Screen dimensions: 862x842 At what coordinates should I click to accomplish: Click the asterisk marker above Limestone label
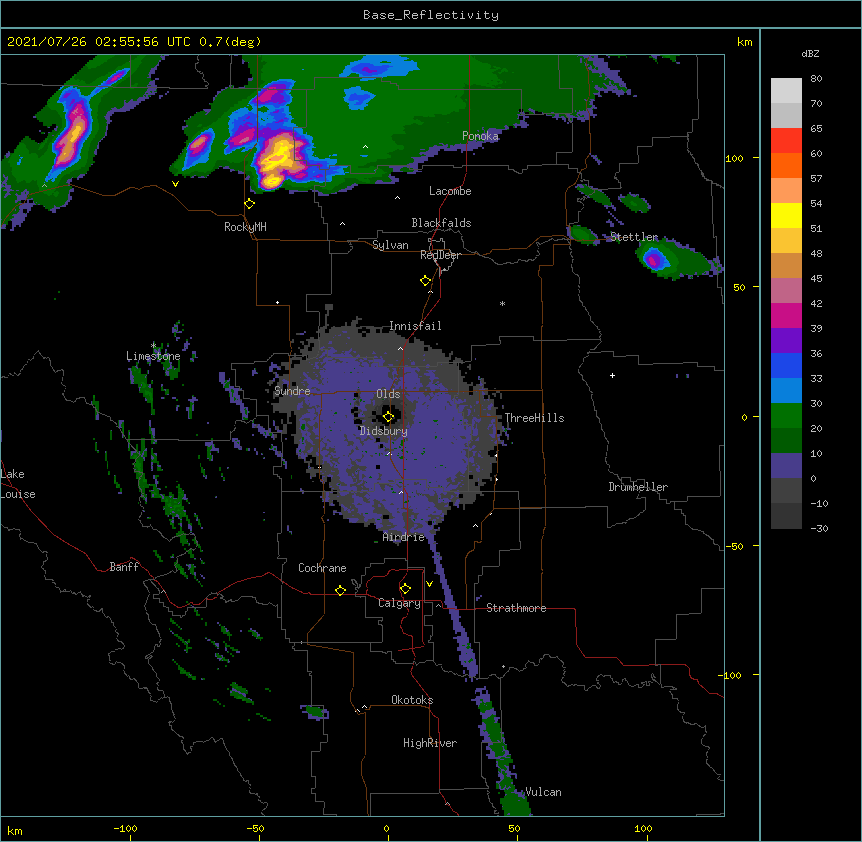[x=153, y=345]
